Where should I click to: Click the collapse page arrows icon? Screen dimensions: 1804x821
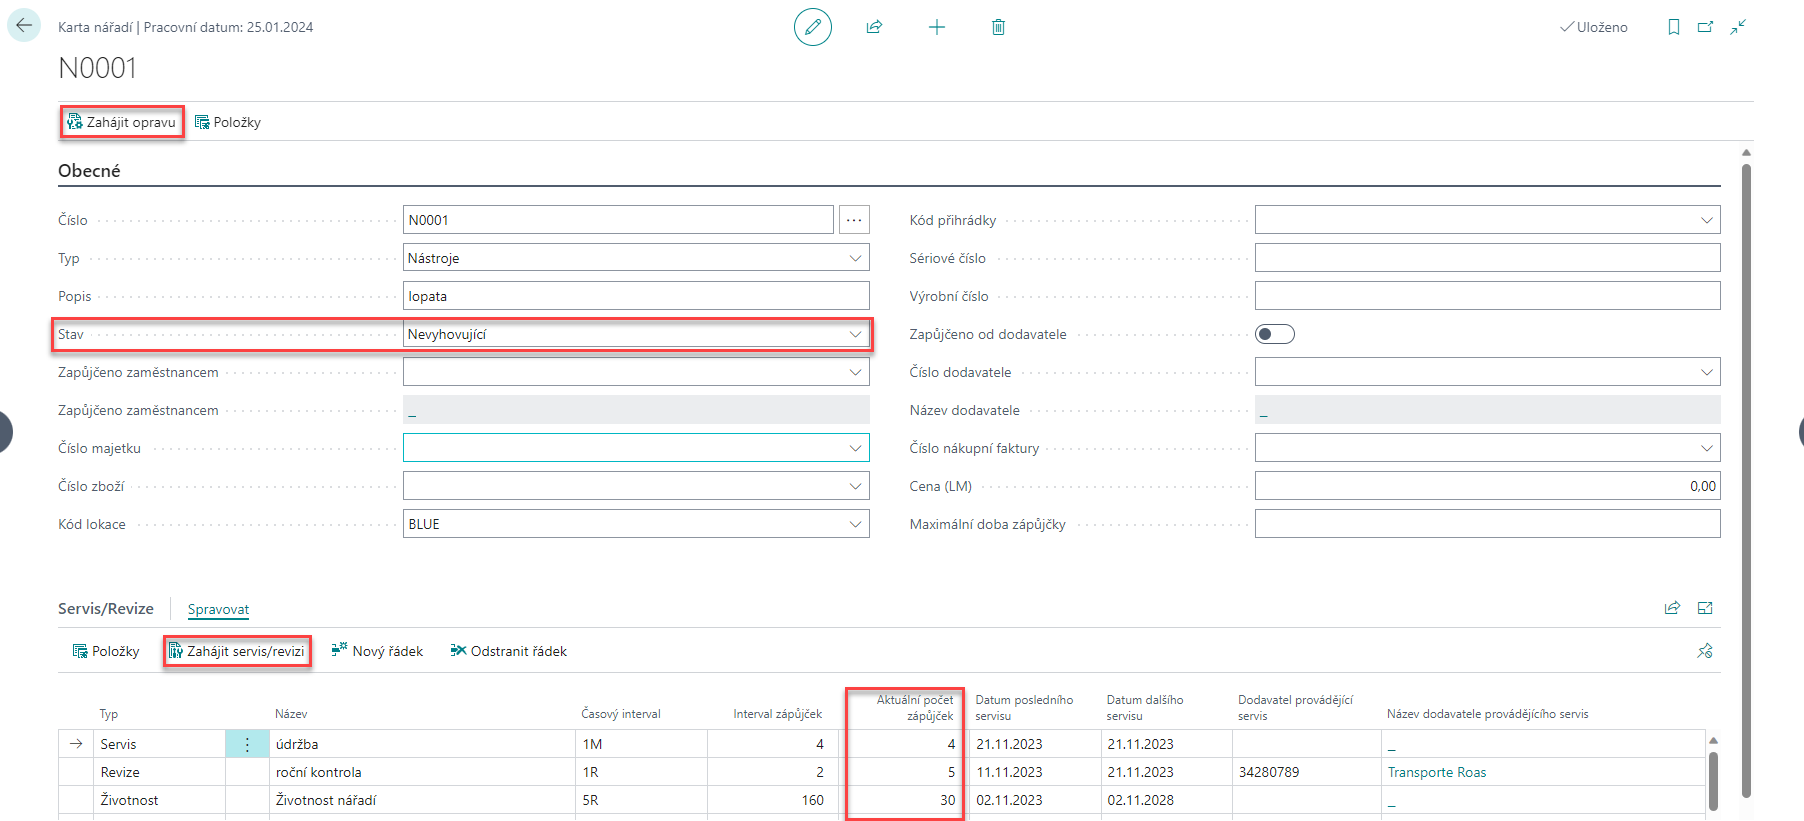[1738, 27]
